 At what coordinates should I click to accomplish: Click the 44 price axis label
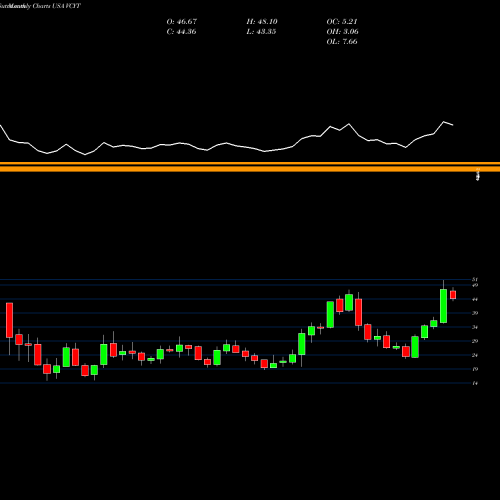pos(475,299)
